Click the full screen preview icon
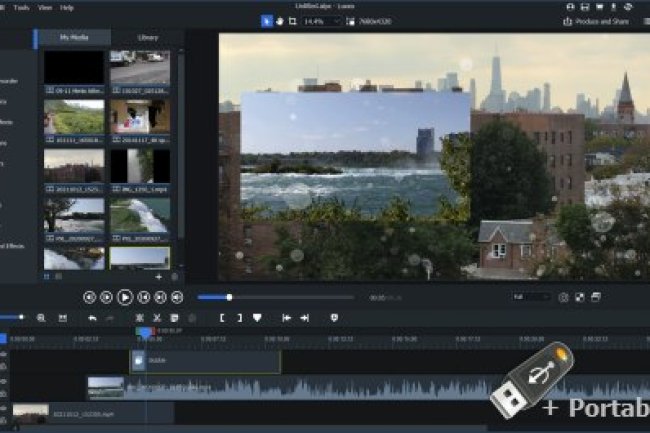Image resolution: width=650 pixels, height=433 pixels. (580, 297)
